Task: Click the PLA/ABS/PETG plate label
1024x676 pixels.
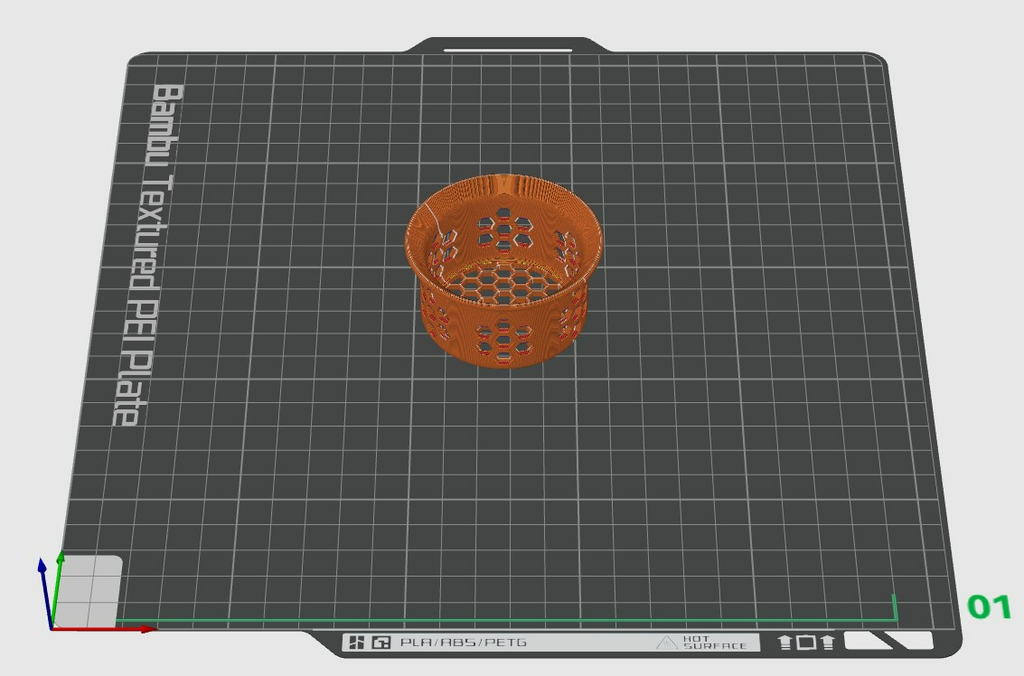Action: pos(463,643)
